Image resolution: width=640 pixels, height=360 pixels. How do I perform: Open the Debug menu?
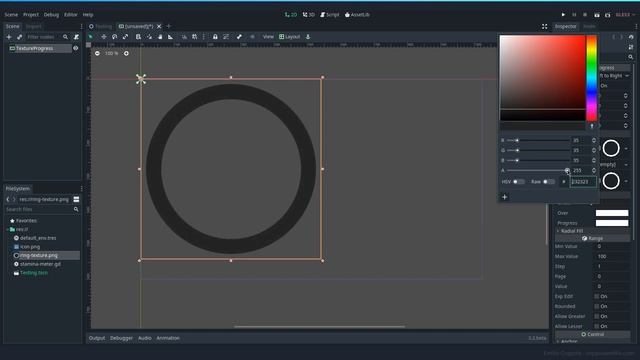[x=51, y=15]
